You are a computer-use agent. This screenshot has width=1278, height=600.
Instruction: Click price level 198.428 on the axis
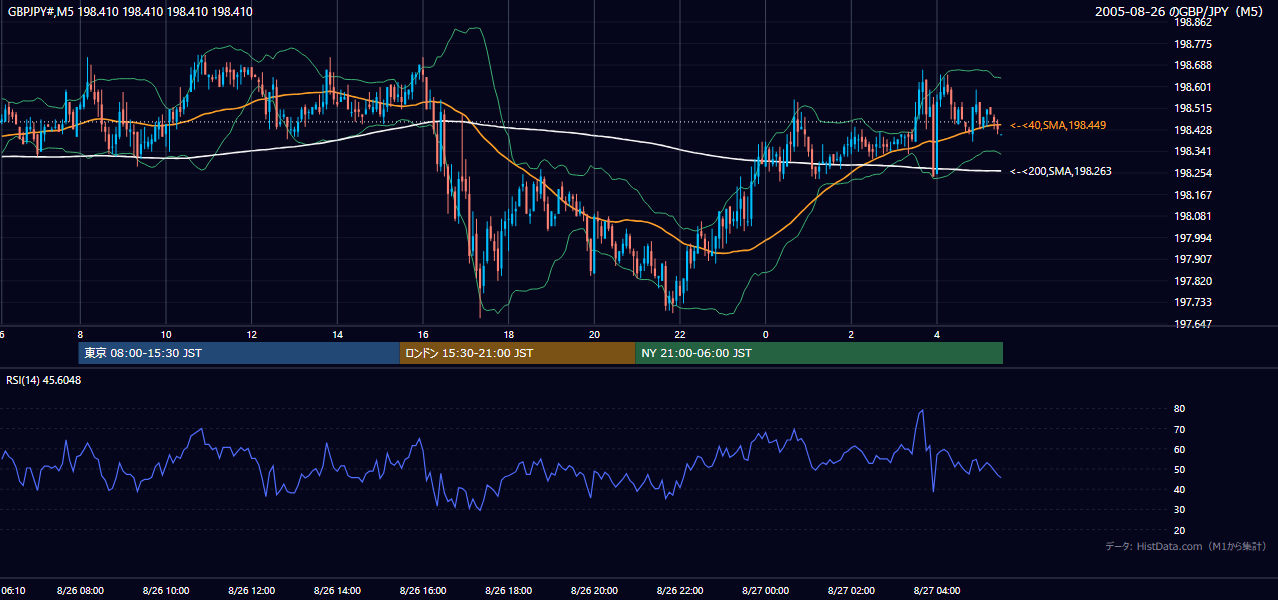click(1193, 130)
